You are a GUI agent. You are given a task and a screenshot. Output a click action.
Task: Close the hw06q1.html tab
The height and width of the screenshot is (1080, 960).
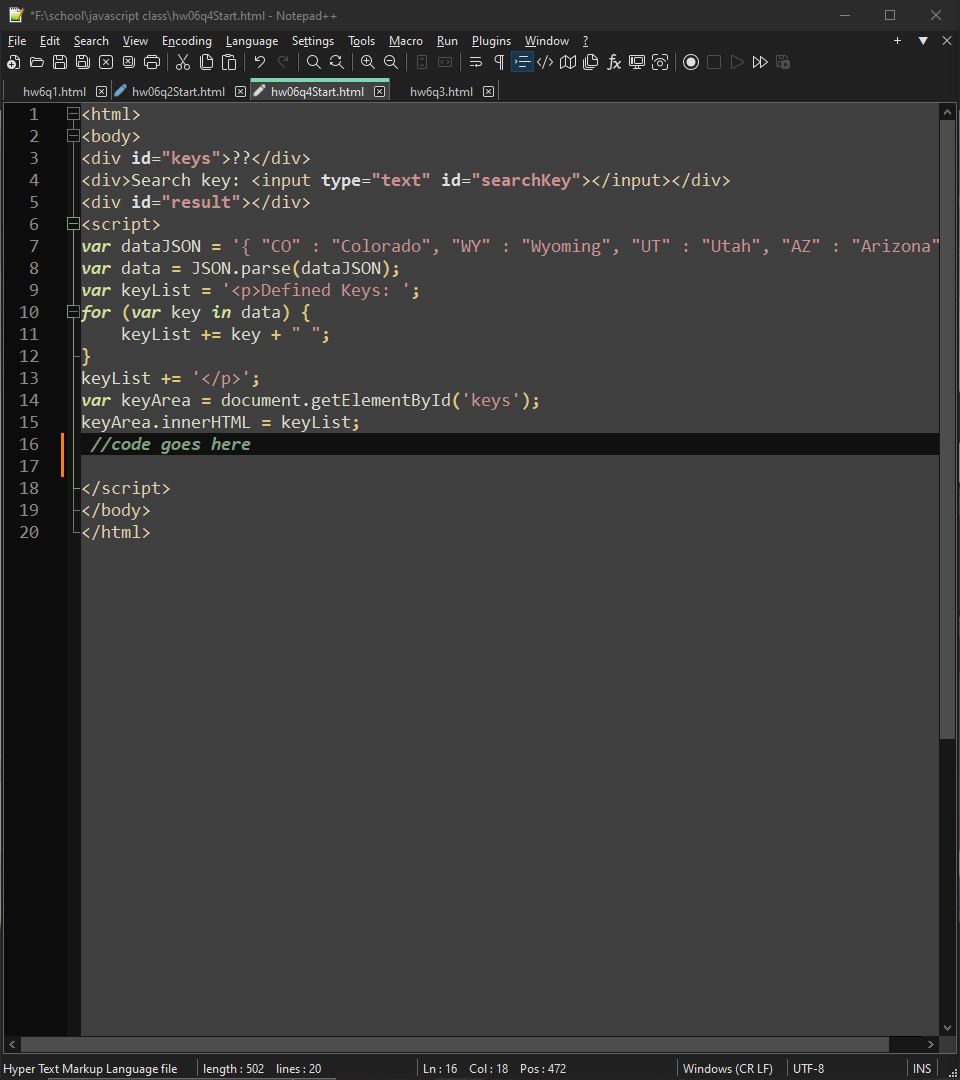point(102,90)
